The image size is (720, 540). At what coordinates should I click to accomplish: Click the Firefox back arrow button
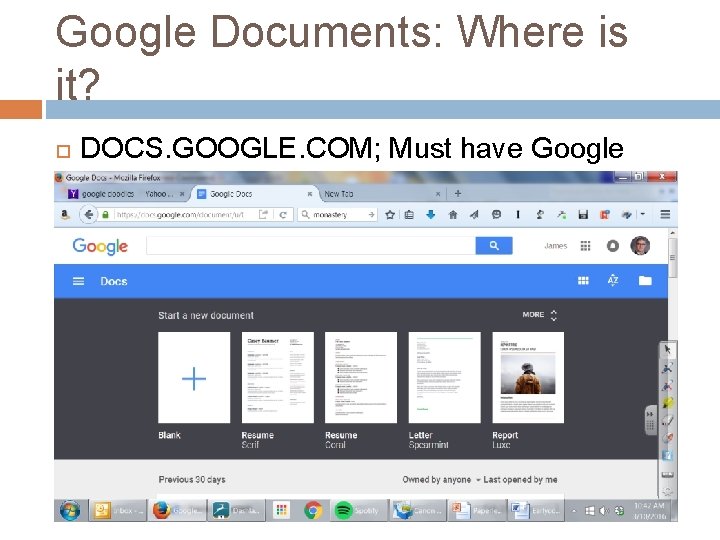[89, 214]
